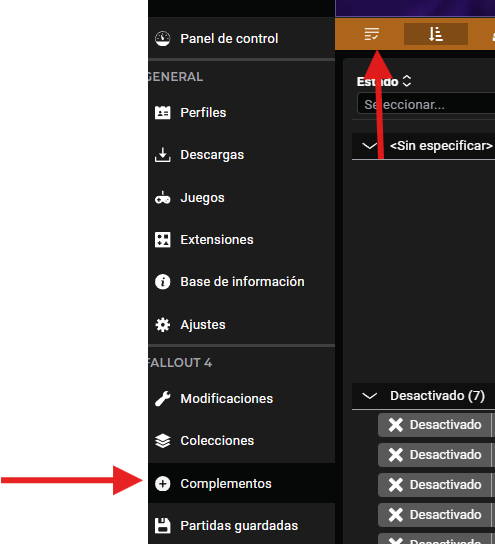Open Base de información
The height and width of the screenshot is (544, 495).
[x=241, y=282]
